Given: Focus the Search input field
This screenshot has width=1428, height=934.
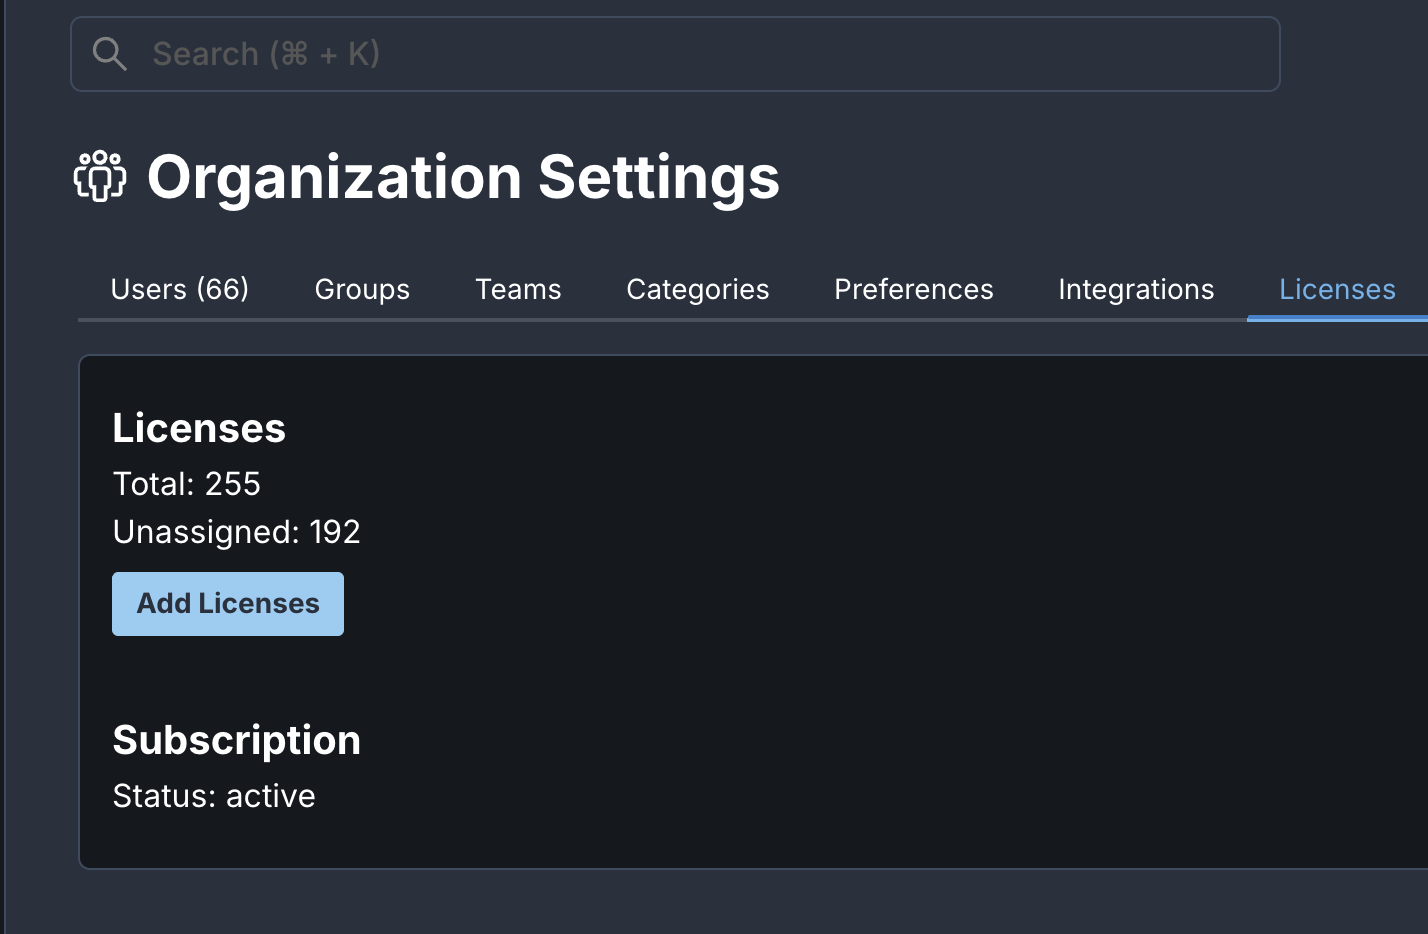Looking at the screenshot, I should tap(700, 54).
